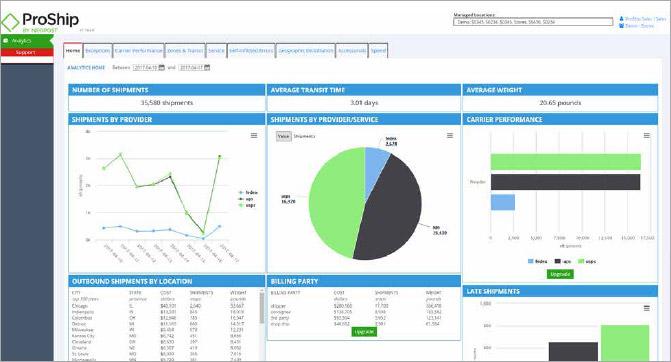Open Shipments by Provider chart menu
The height and width of the screenshot is (362, 671).
(254, 135)
